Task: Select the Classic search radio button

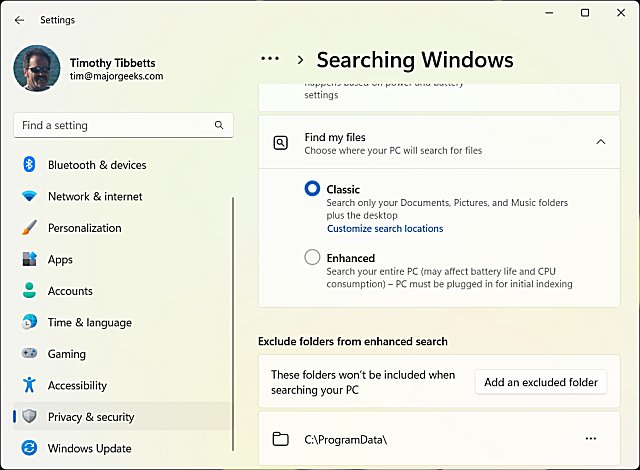Action: [x=313, y=189]
